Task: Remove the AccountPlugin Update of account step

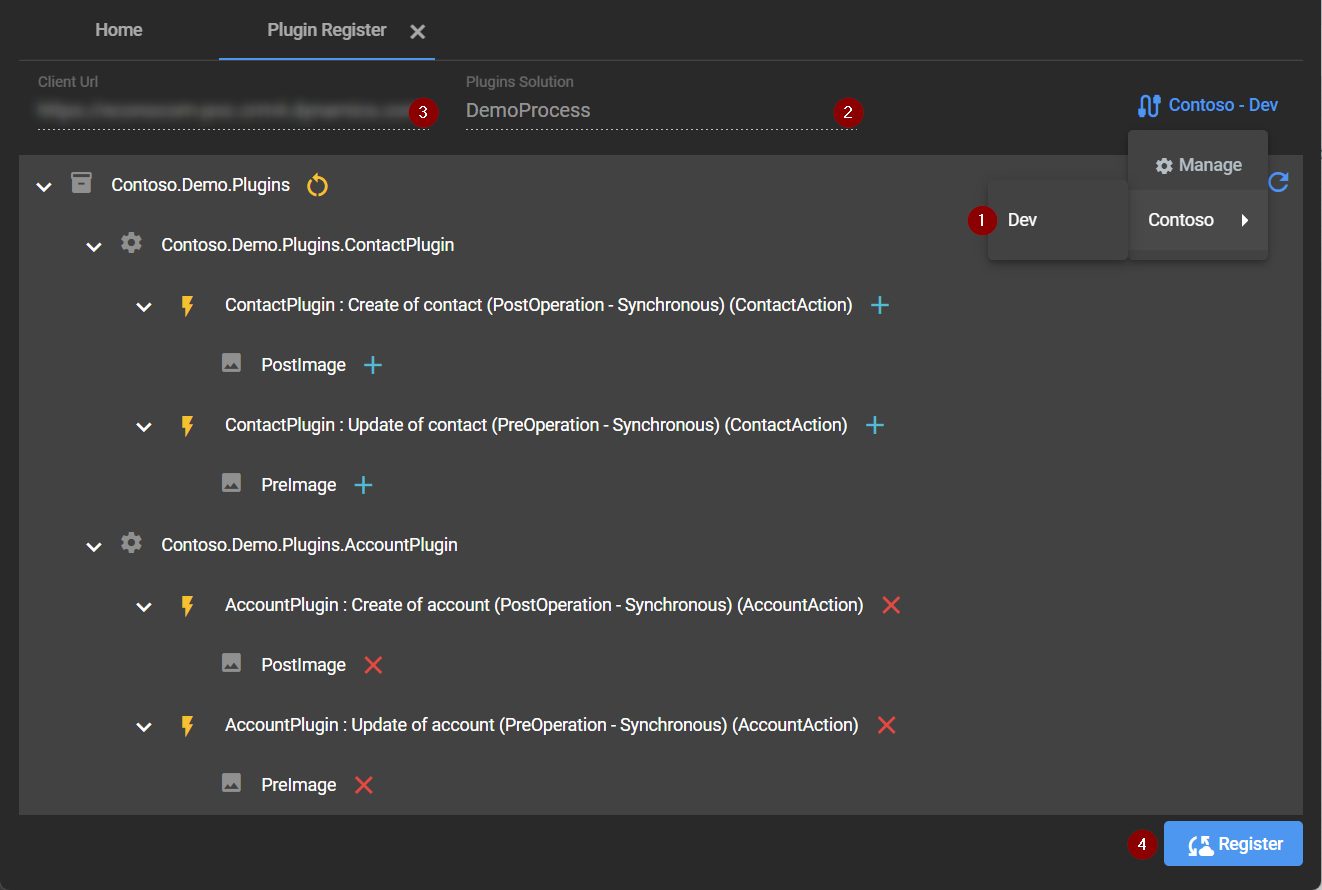Action: click(886, 725)
